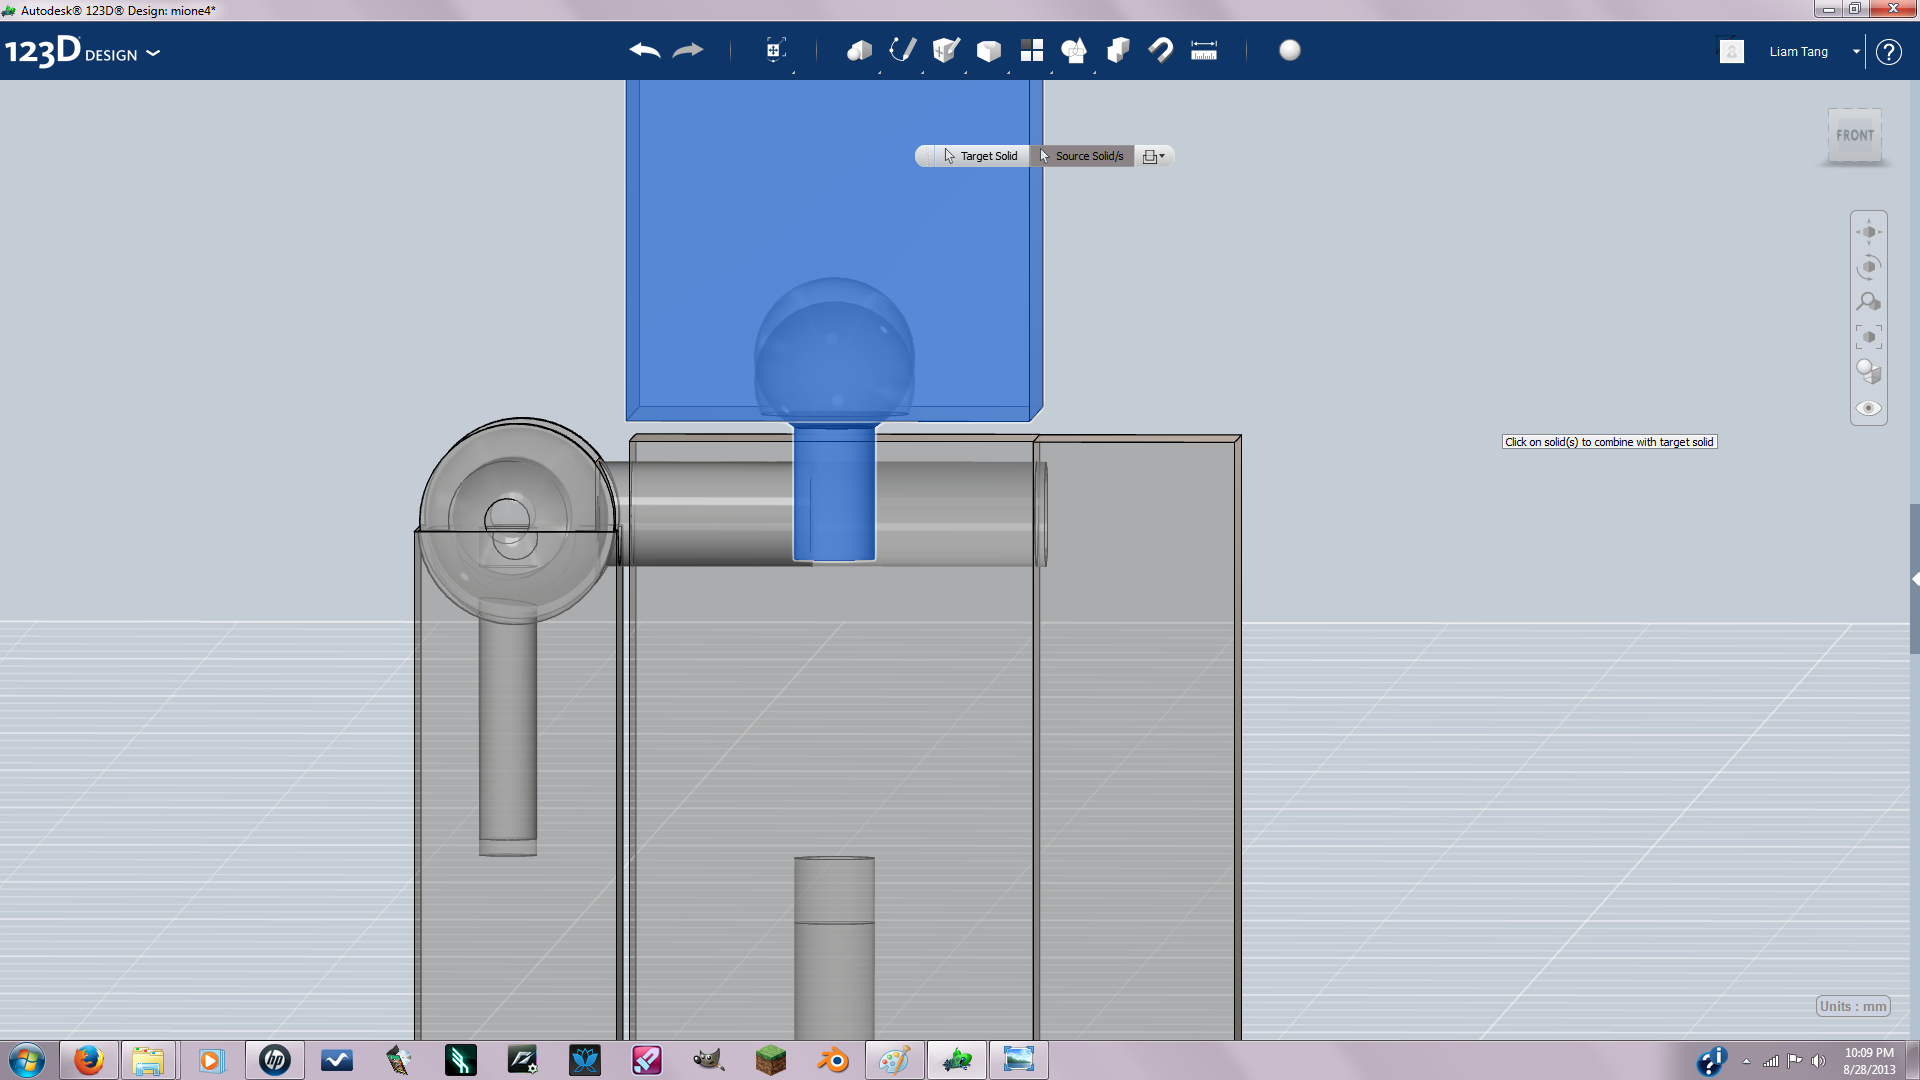Undo the last action
1920x1080 pixels.
645,50
